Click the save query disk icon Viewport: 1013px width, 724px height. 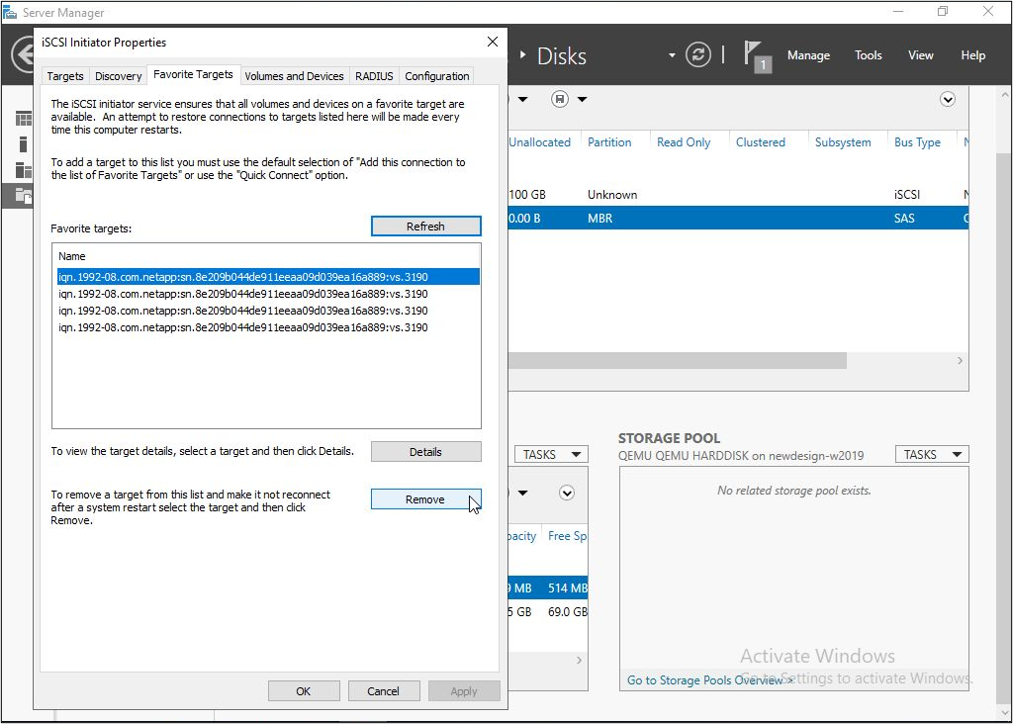click(x=560, y=99)
